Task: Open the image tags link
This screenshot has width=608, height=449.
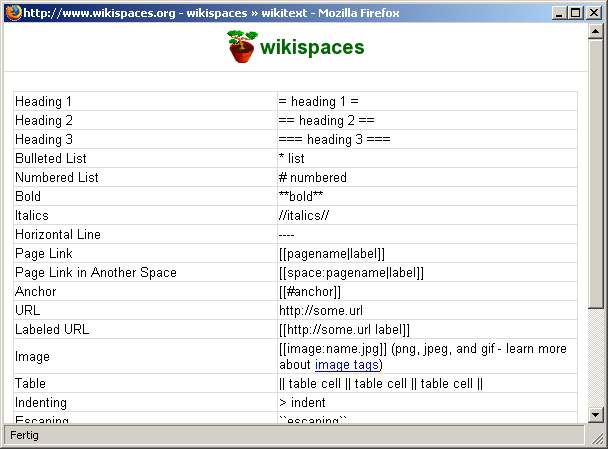Action: (x=347, y=365)
